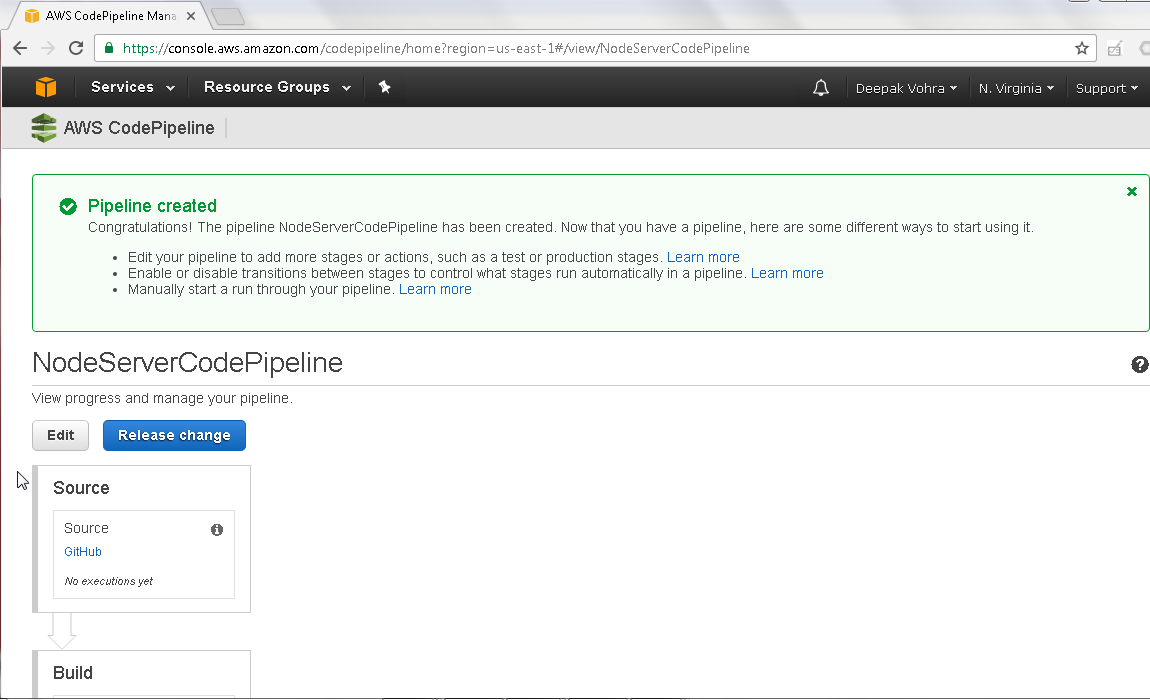
Task: Expand the Services dropdown menu
Action: pos(133,87)
